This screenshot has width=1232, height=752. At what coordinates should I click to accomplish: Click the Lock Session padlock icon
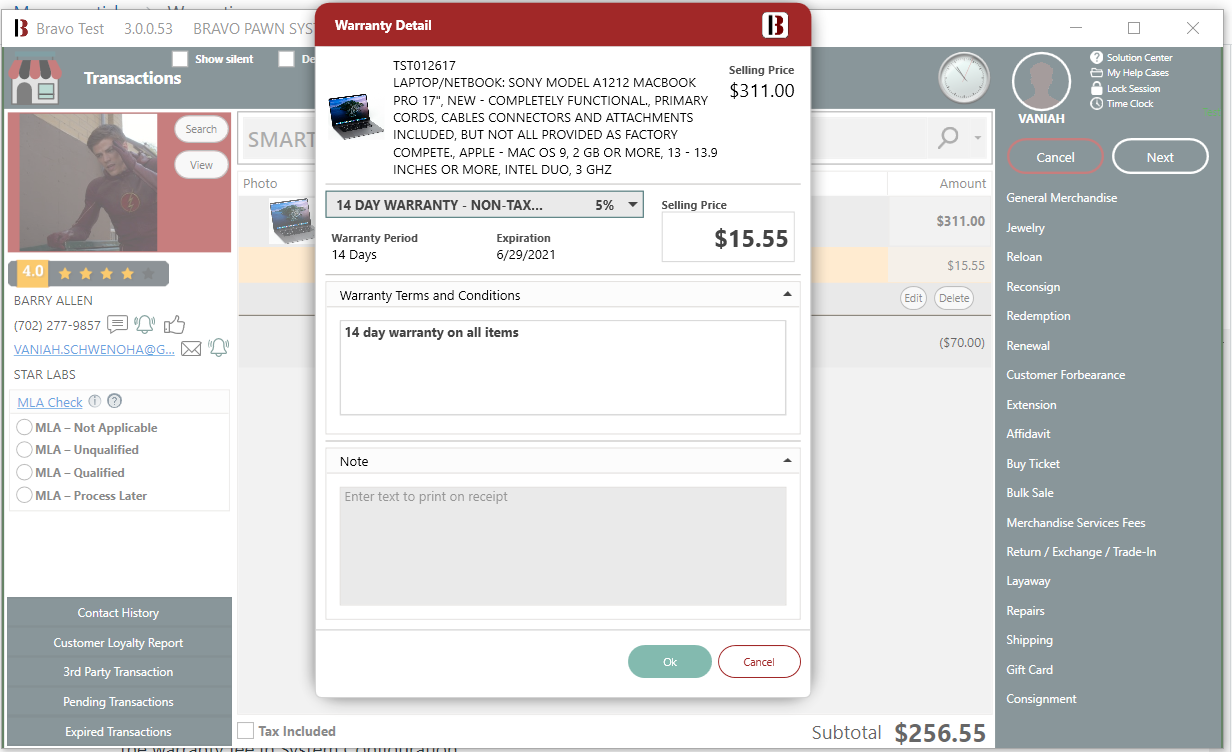tap(1097, 88)
